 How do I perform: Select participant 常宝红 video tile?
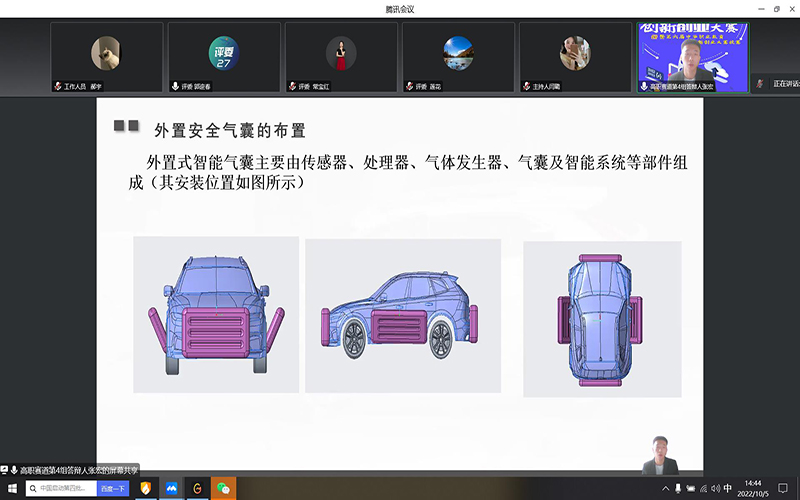click(x=341, y=57)
